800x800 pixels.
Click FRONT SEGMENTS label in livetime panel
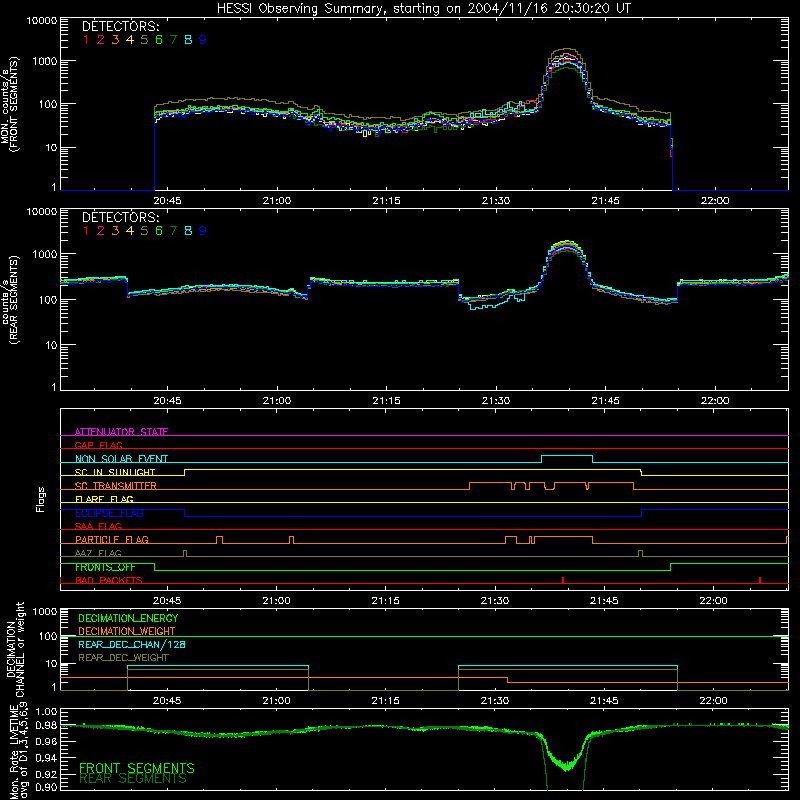click(x=137, y=768)
